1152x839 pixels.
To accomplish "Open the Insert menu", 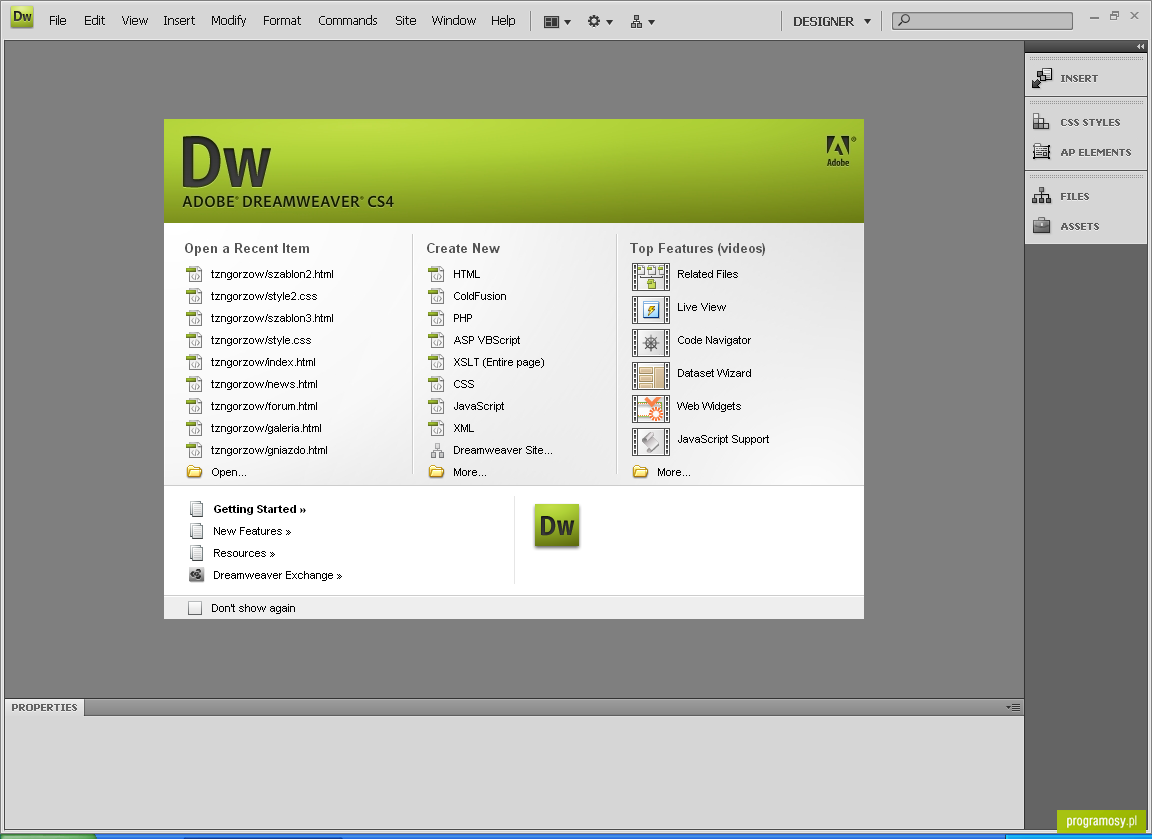I will tap(179, 21).
